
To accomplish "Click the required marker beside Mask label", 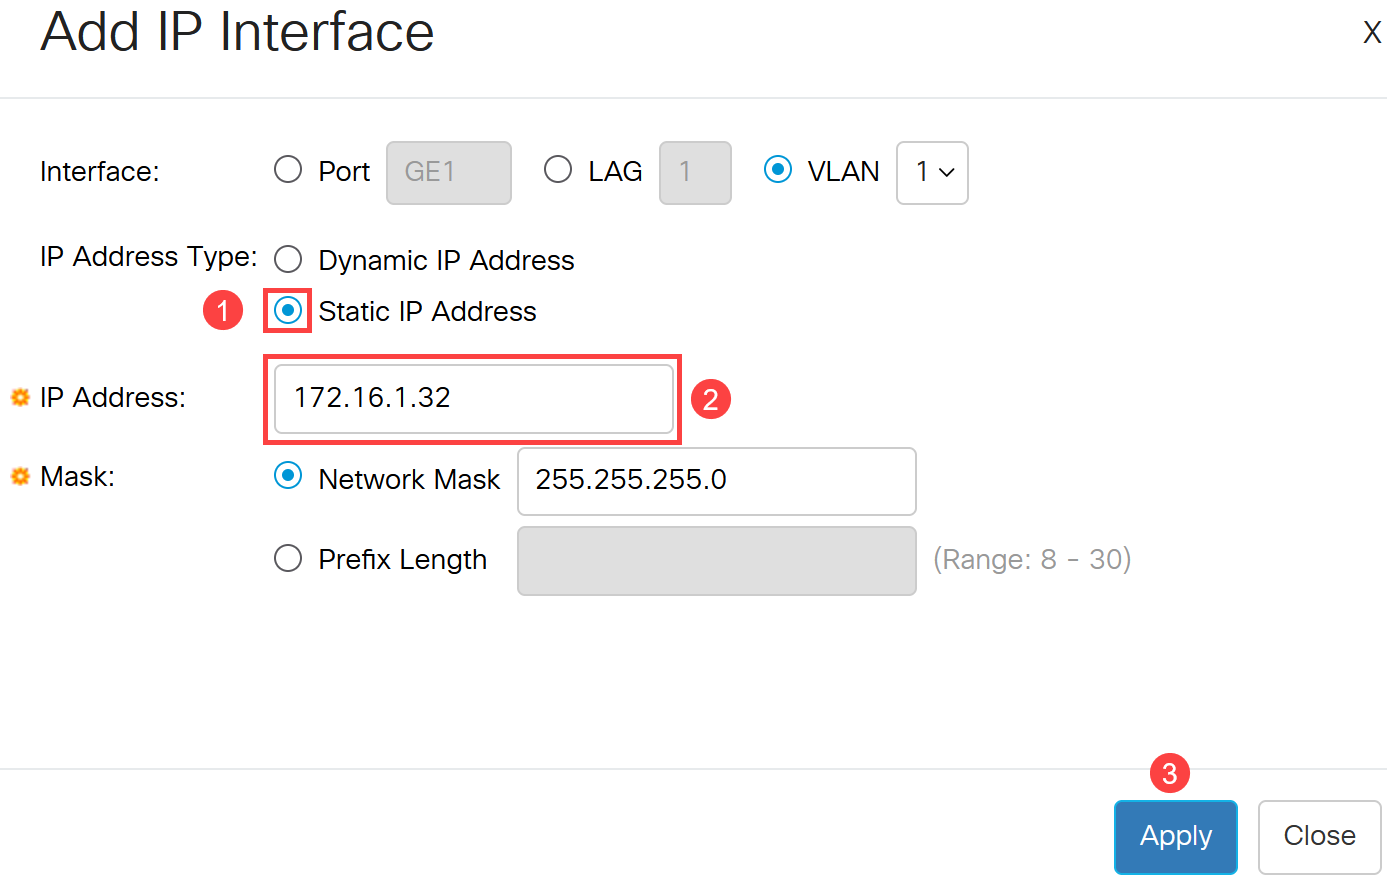I will coord(20,477).
